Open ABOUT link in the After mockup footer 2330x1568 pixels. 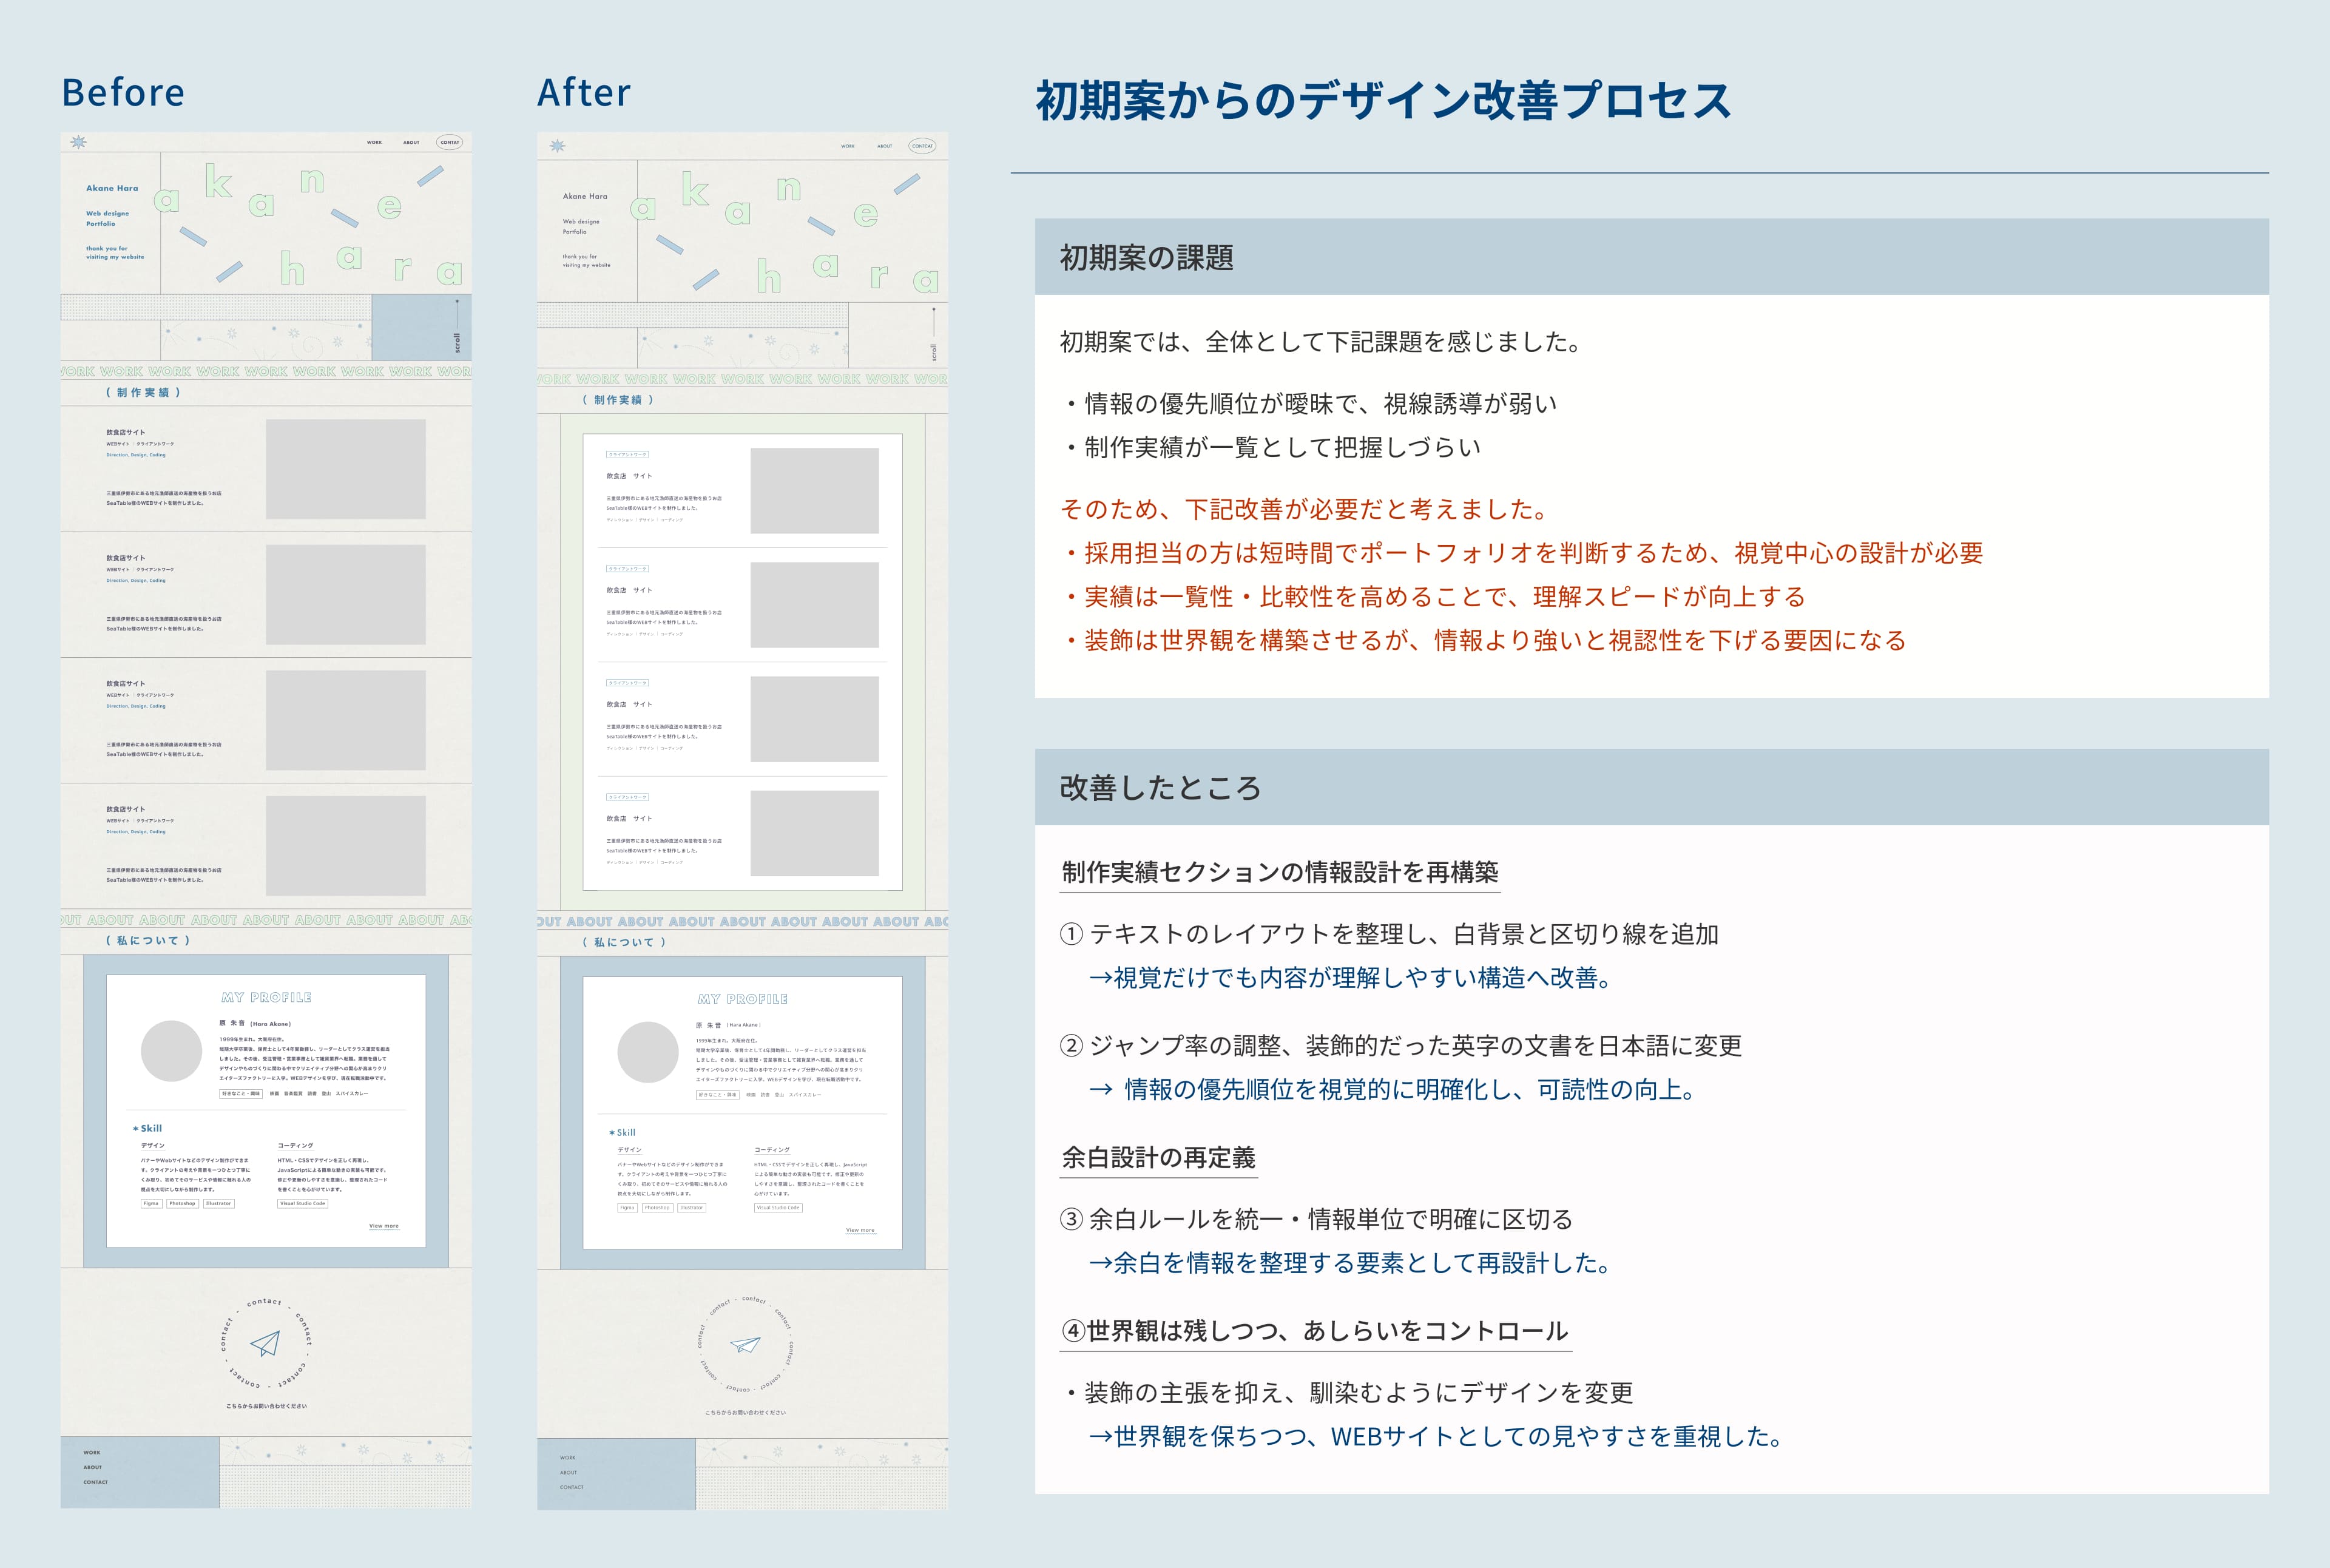click(569, 1473)
